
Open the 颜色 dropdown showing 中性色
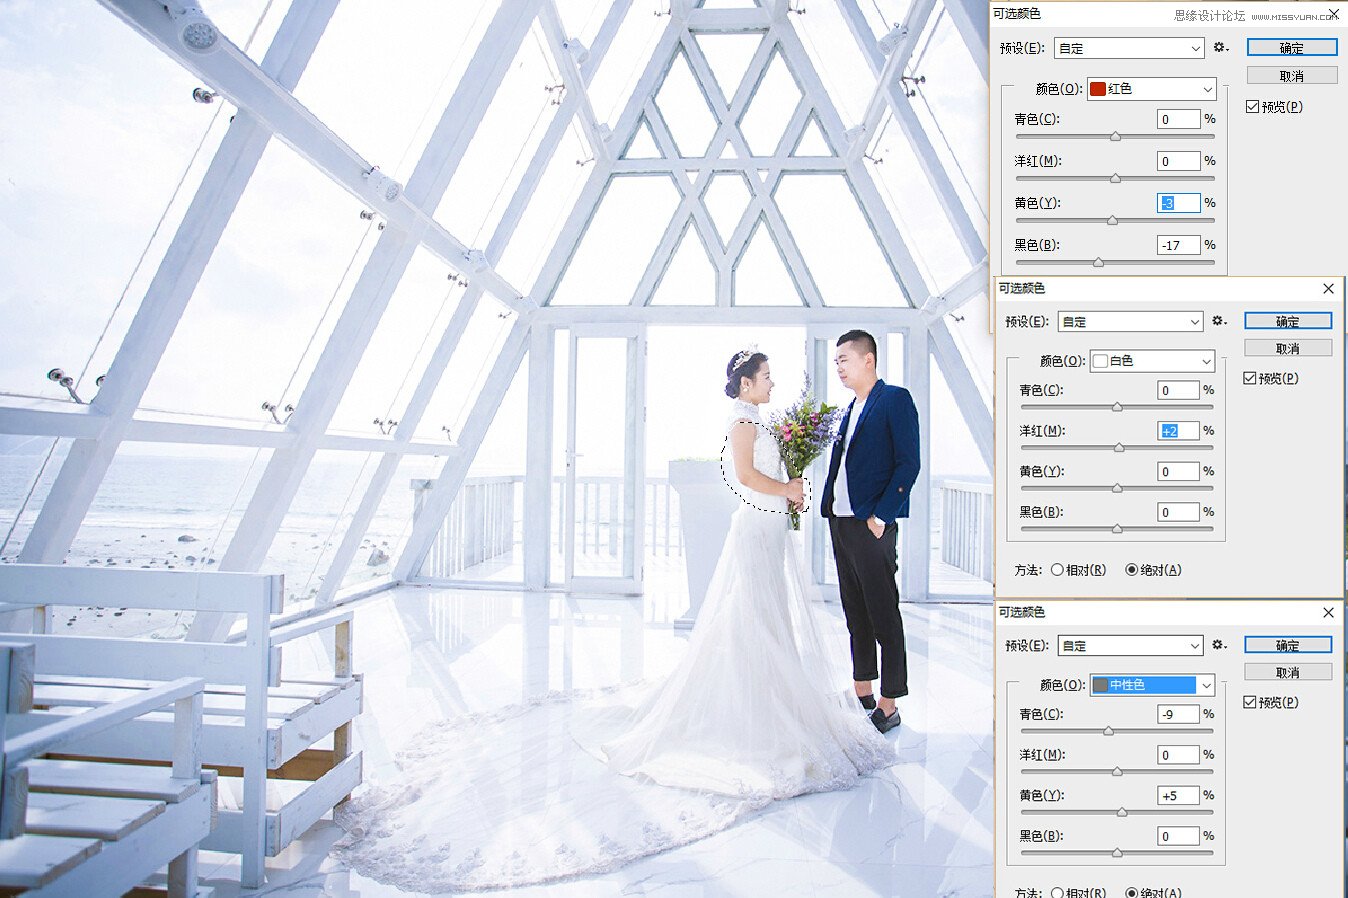[x=1152, y=685]
